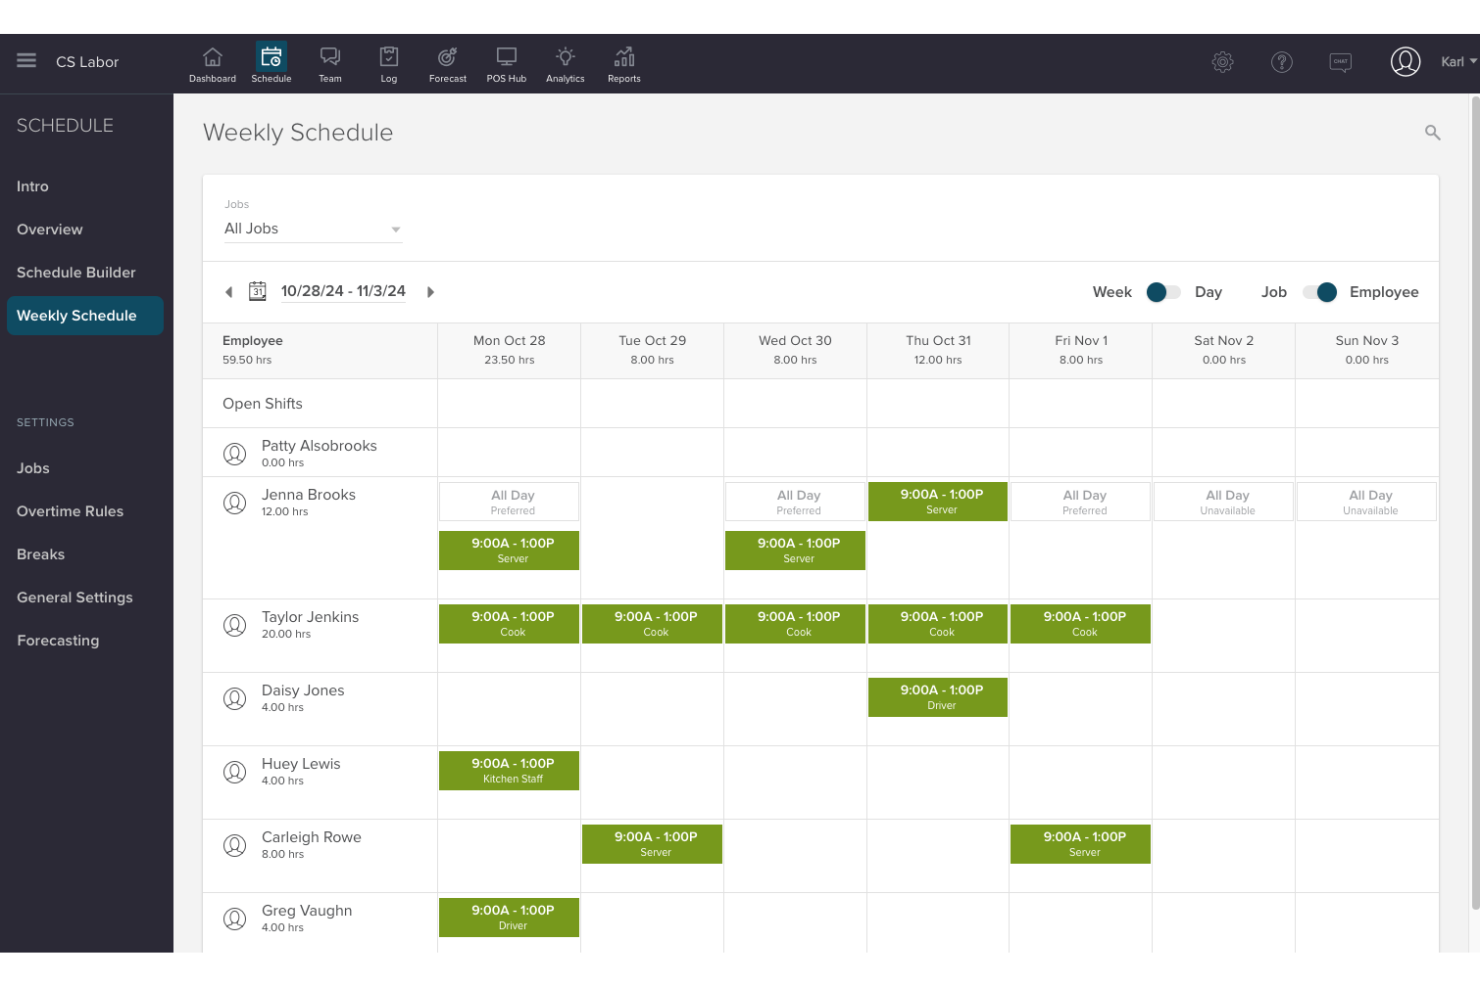Screen dimensions: 1480x987
Task: Open the Dashboard from the top toolbar
Action: coord(212,62)
